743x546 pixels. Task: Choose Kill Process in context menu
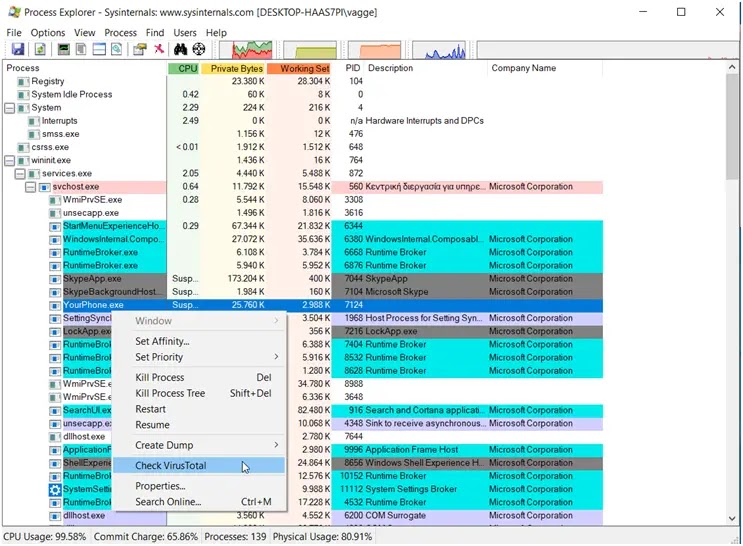[199, 377]
